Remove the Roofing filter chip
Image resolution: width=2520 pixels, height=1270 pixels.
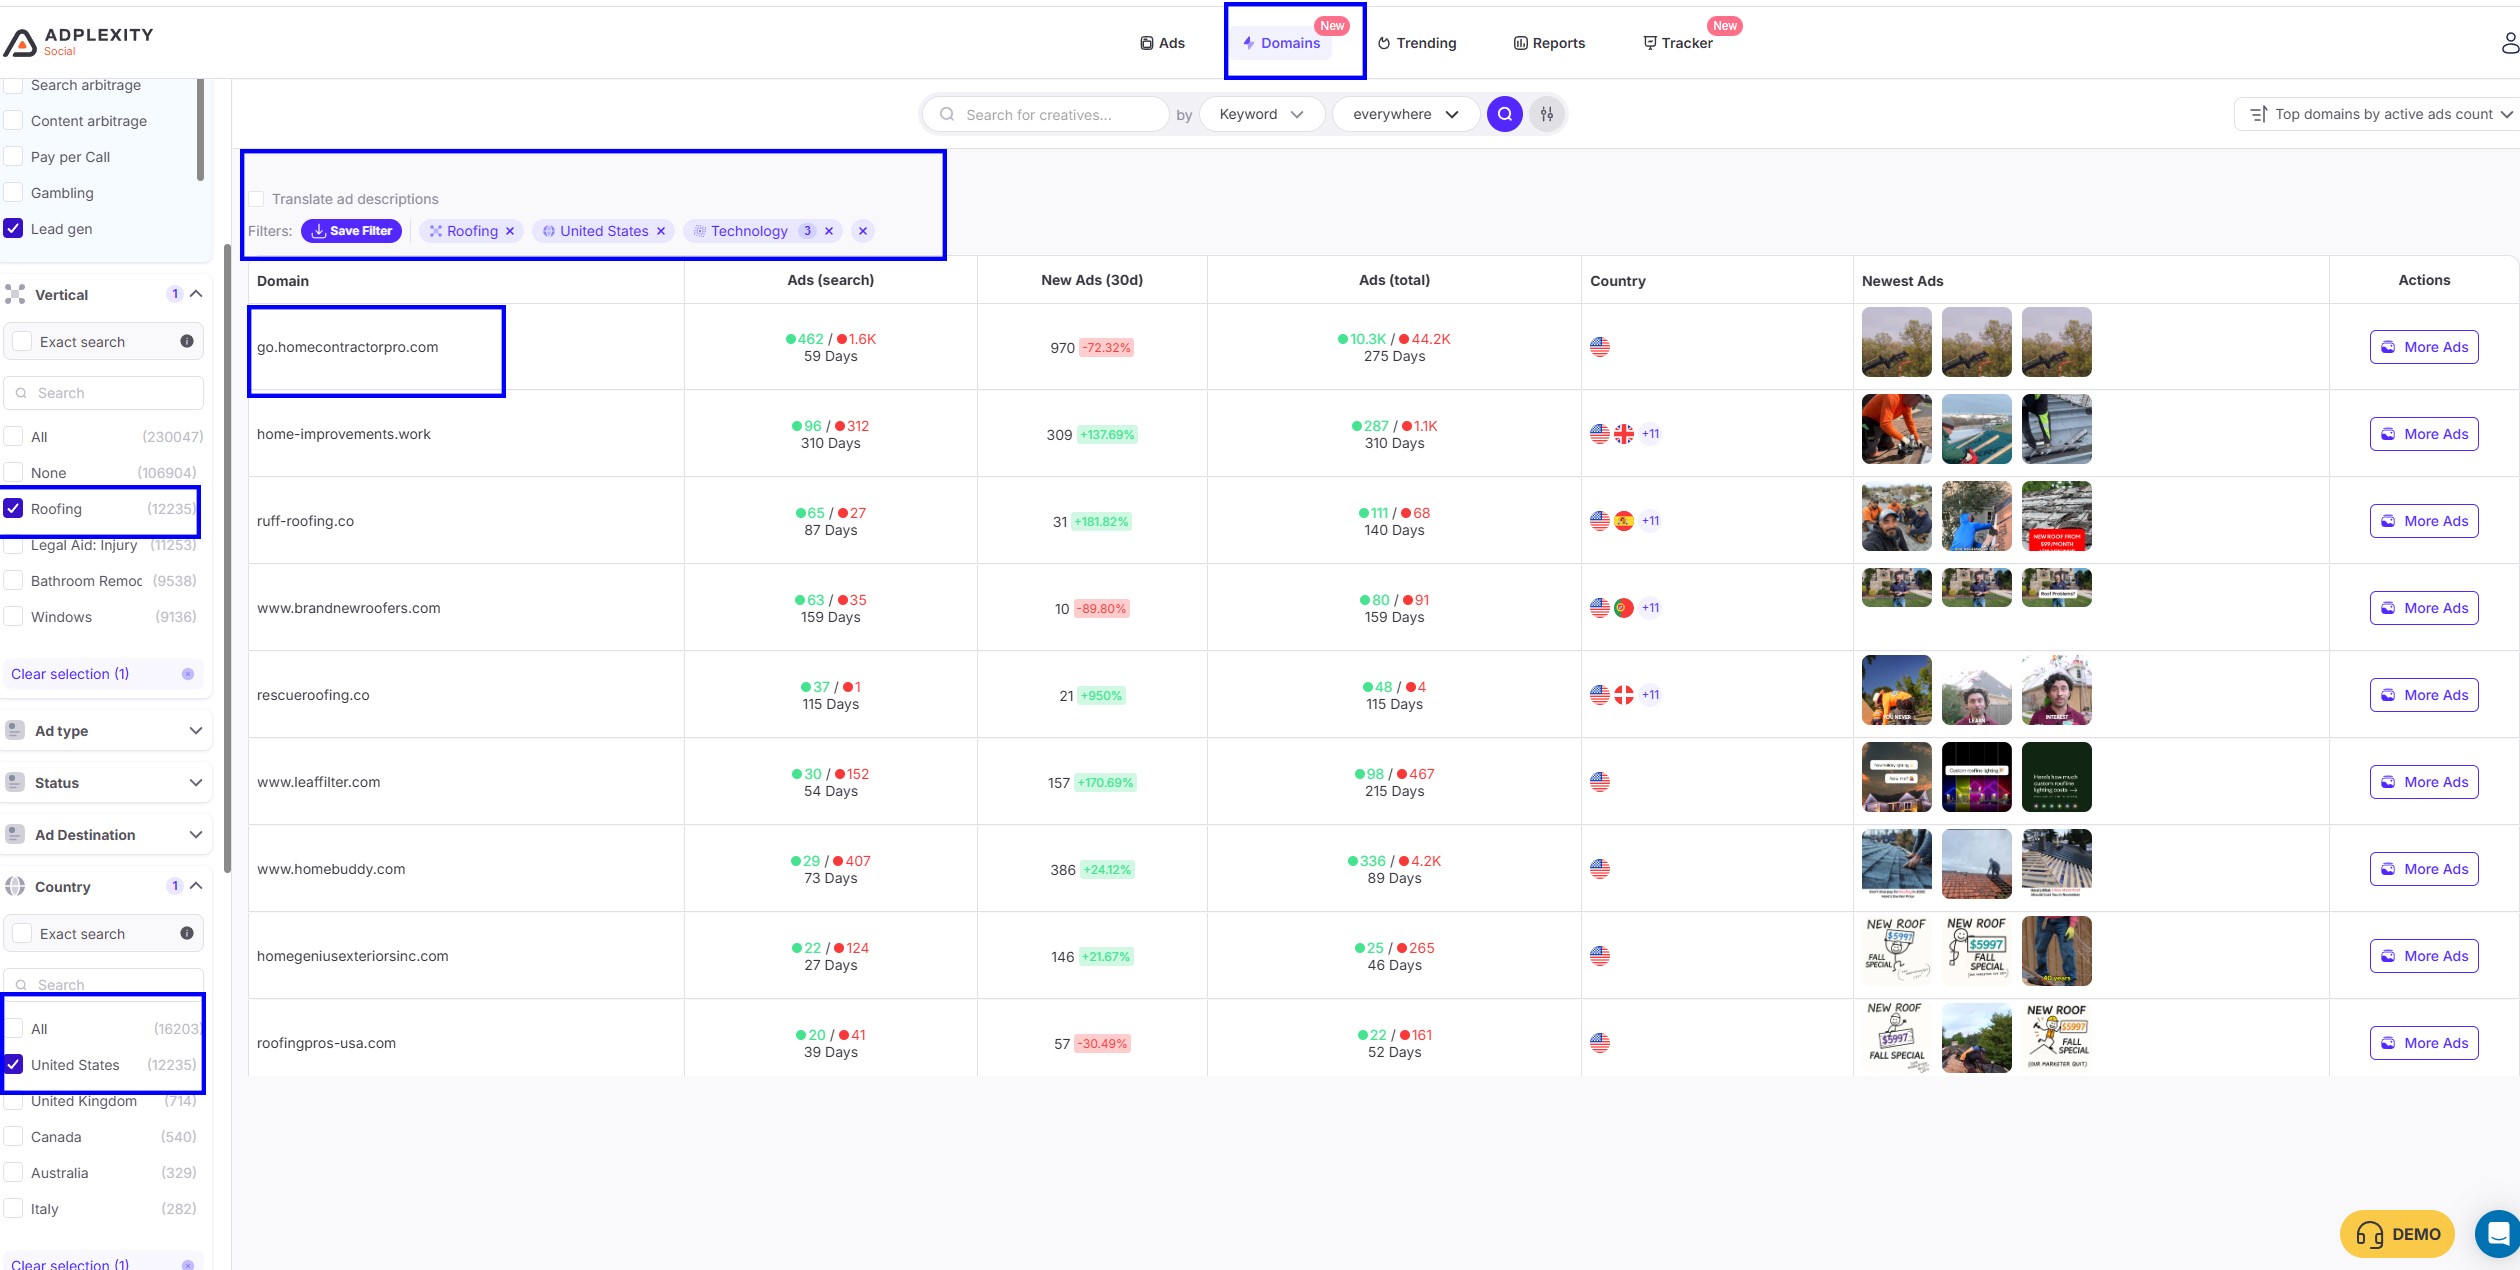click(x=510, y=231)
